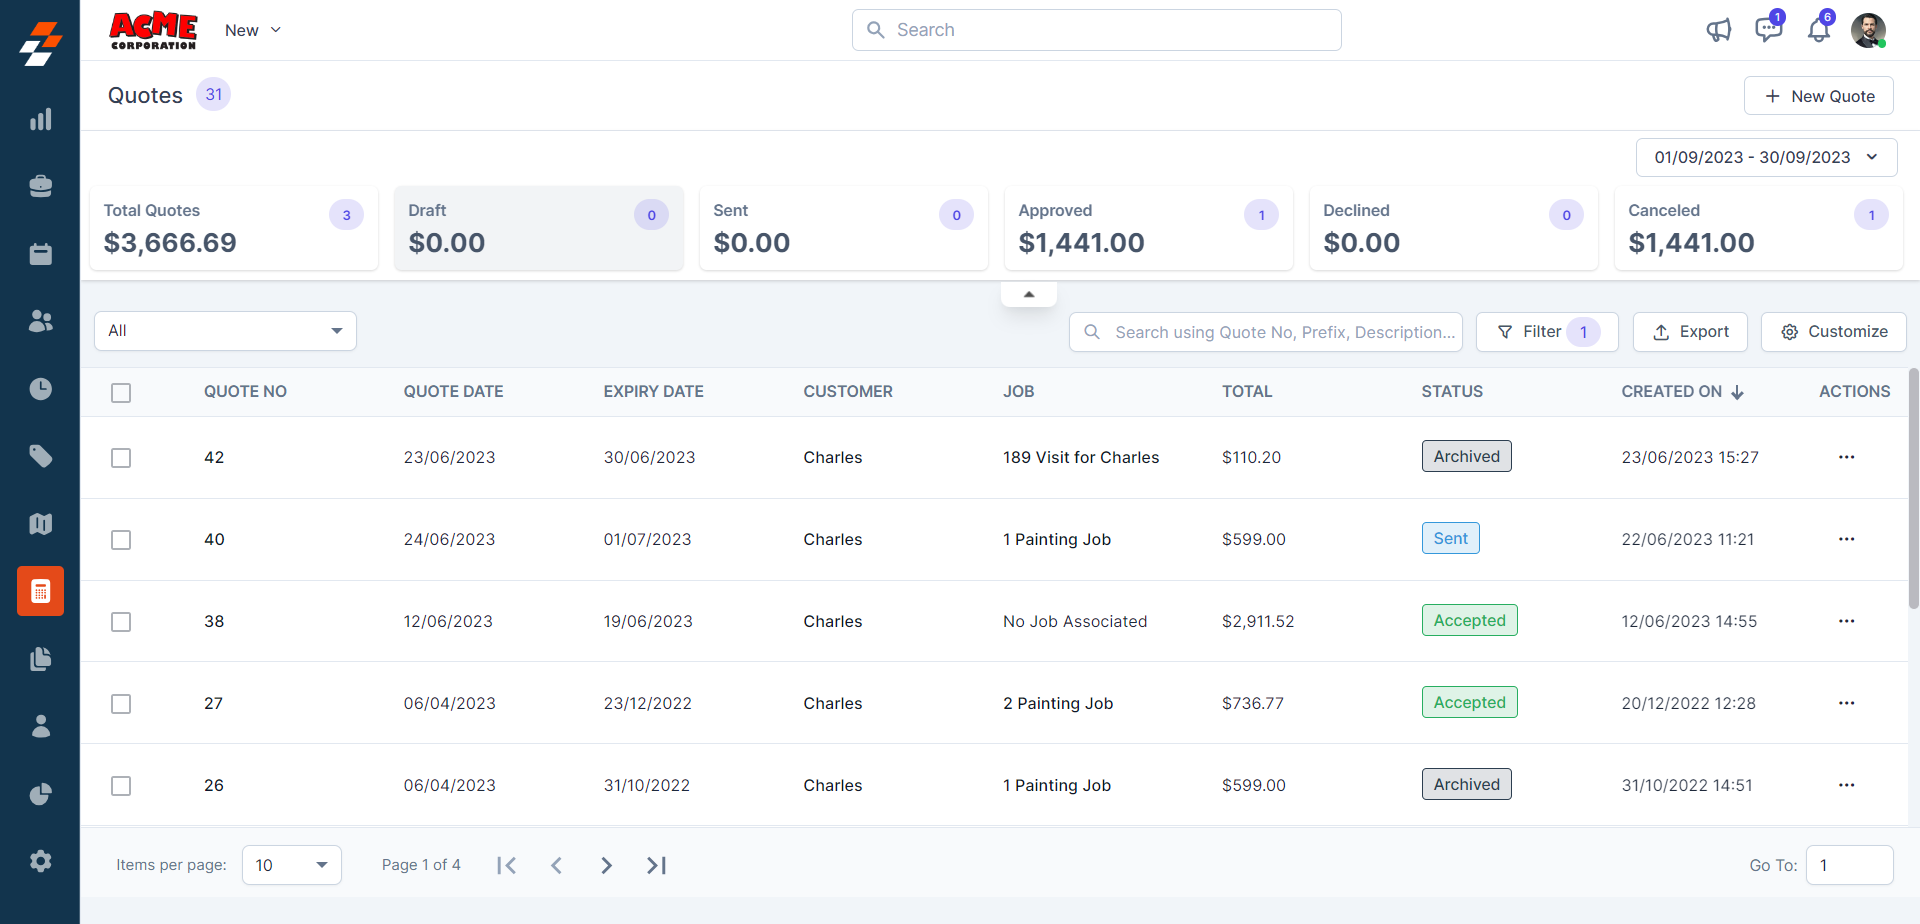Open the New menu in header
Image resolution: width=1920 pixels, height=924 pixels.
point(253,30)
